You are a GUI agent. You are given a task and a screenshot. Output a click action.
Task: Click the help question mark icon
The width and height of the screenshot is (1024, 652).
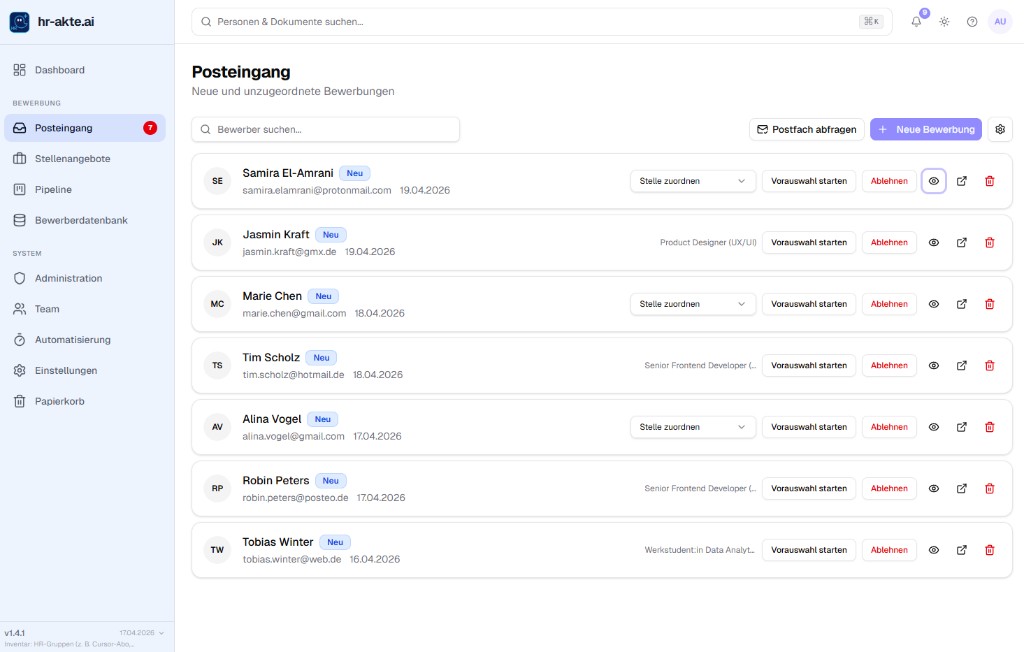click(x=972, y=22)
